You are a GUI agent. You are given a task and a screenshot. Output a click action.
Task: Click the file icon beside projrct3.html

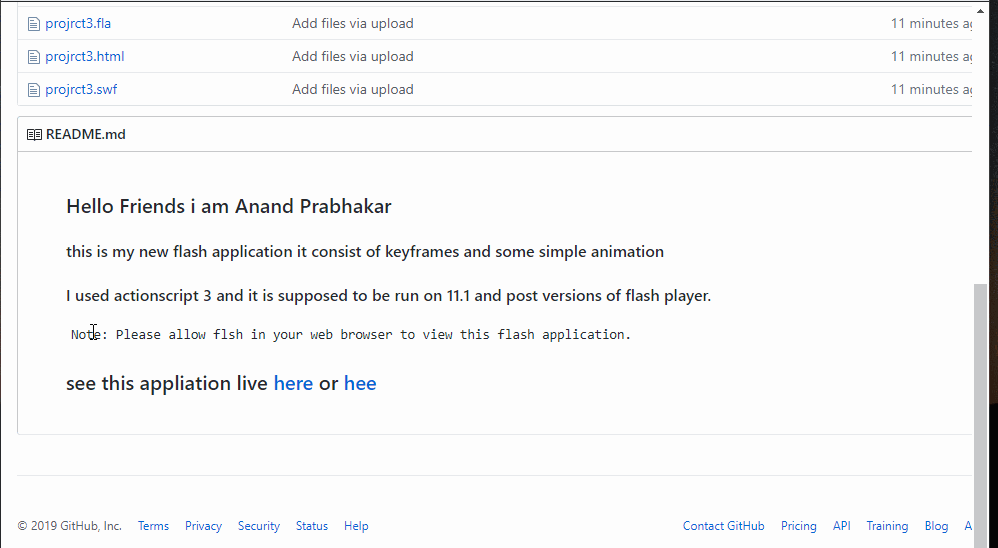coord(33,56)
